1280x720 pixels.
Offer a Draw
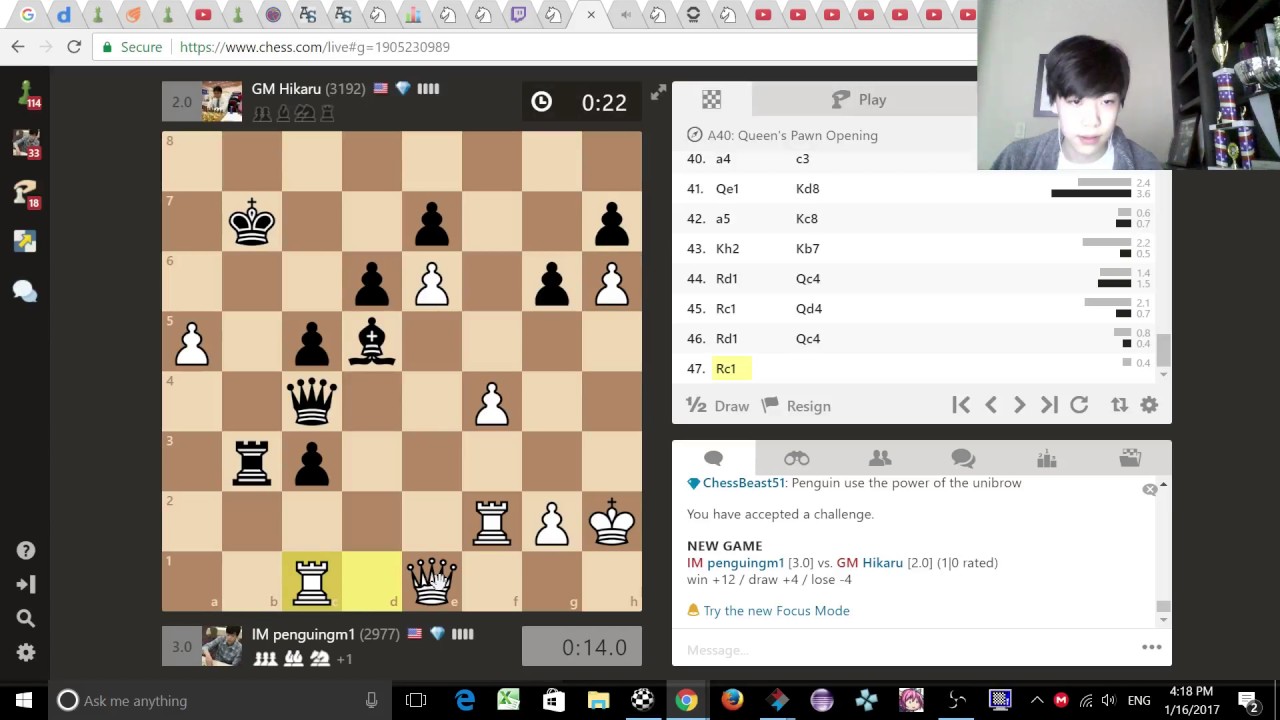coord(717,406)
